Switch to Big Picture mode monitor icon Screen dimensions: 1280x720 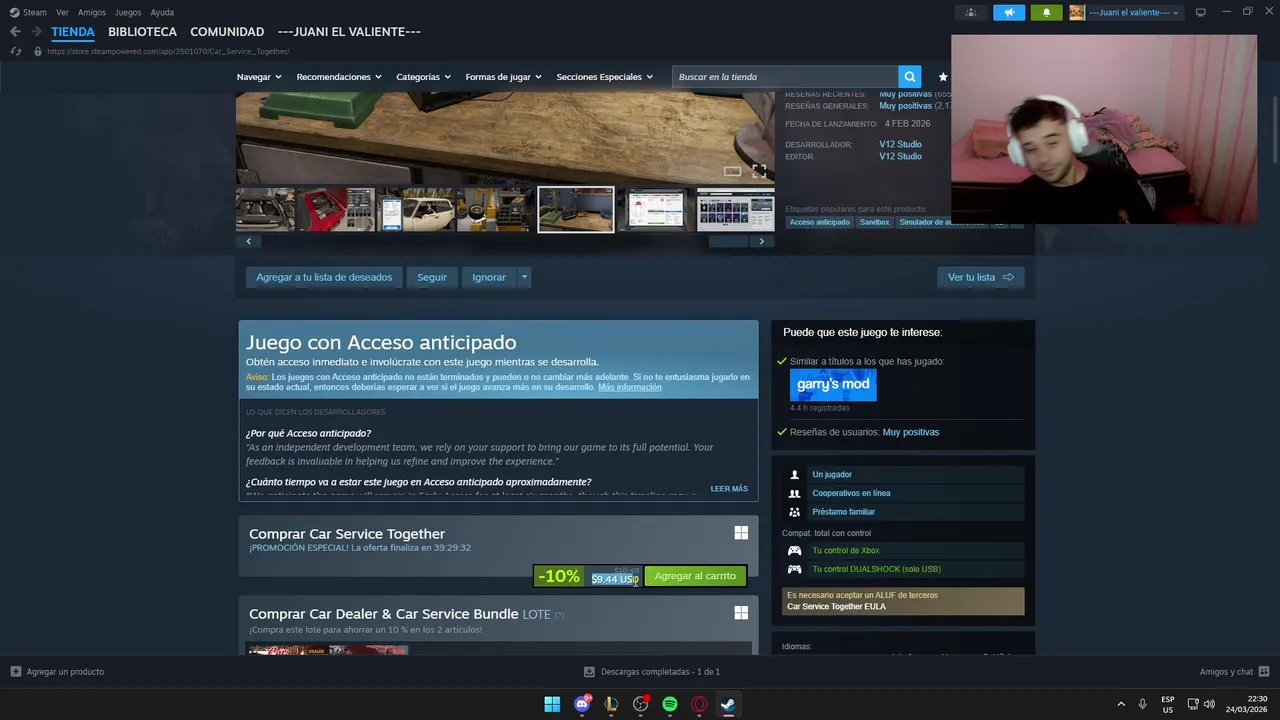tap(1200, 12)
